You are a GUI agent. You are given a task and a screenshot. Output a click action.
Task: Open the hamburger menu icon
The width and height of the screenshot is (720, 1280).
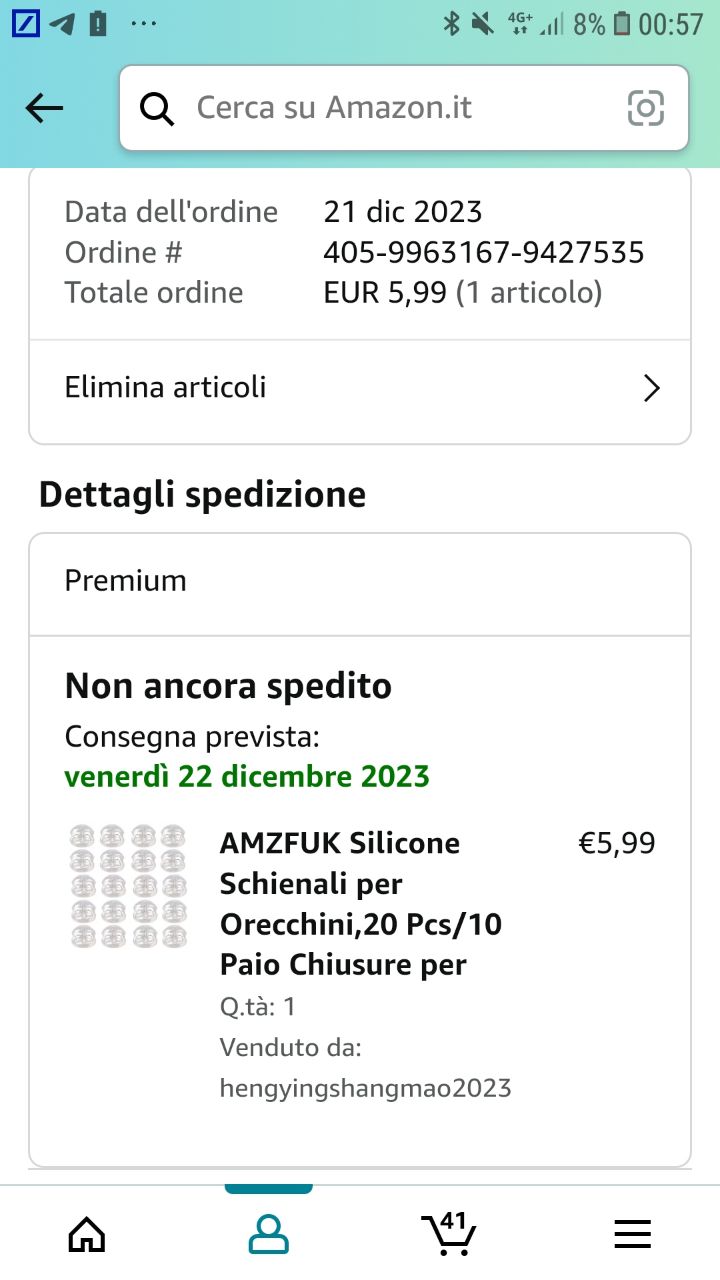(x=632, y=1235)
